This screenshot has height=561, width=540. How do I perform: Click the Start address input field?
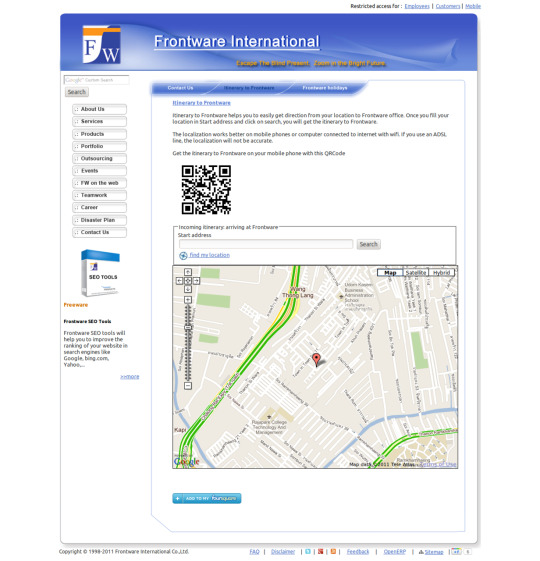[x=266, y=244]
